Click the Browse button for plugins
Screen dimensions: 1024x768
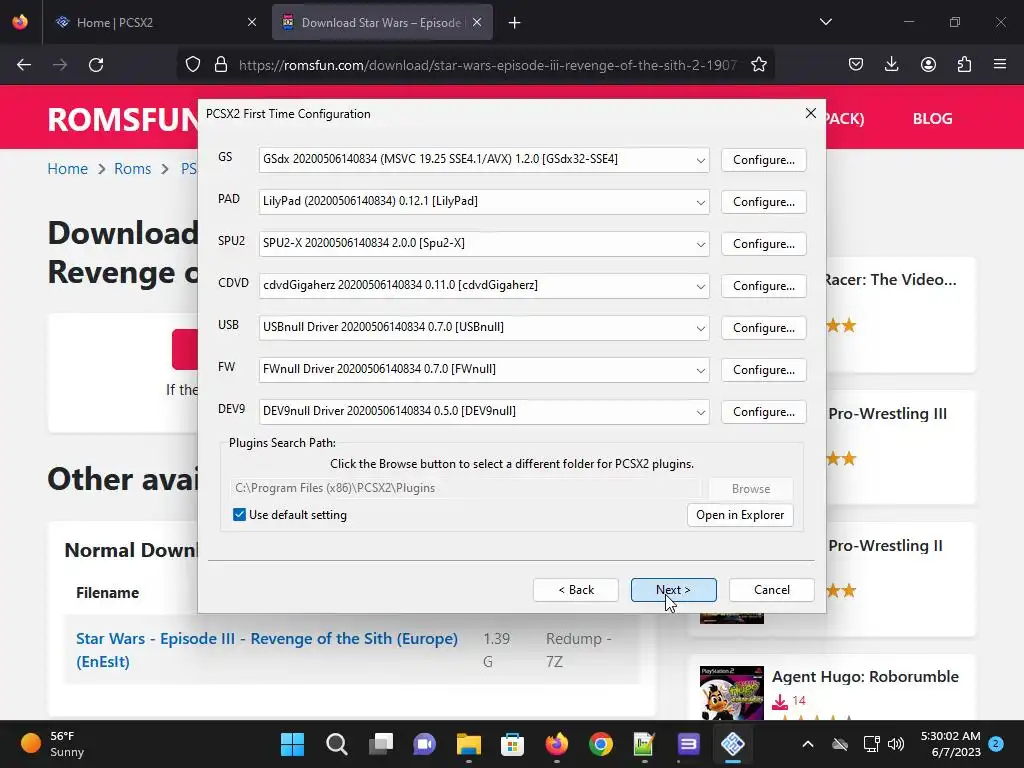(750, 488)
